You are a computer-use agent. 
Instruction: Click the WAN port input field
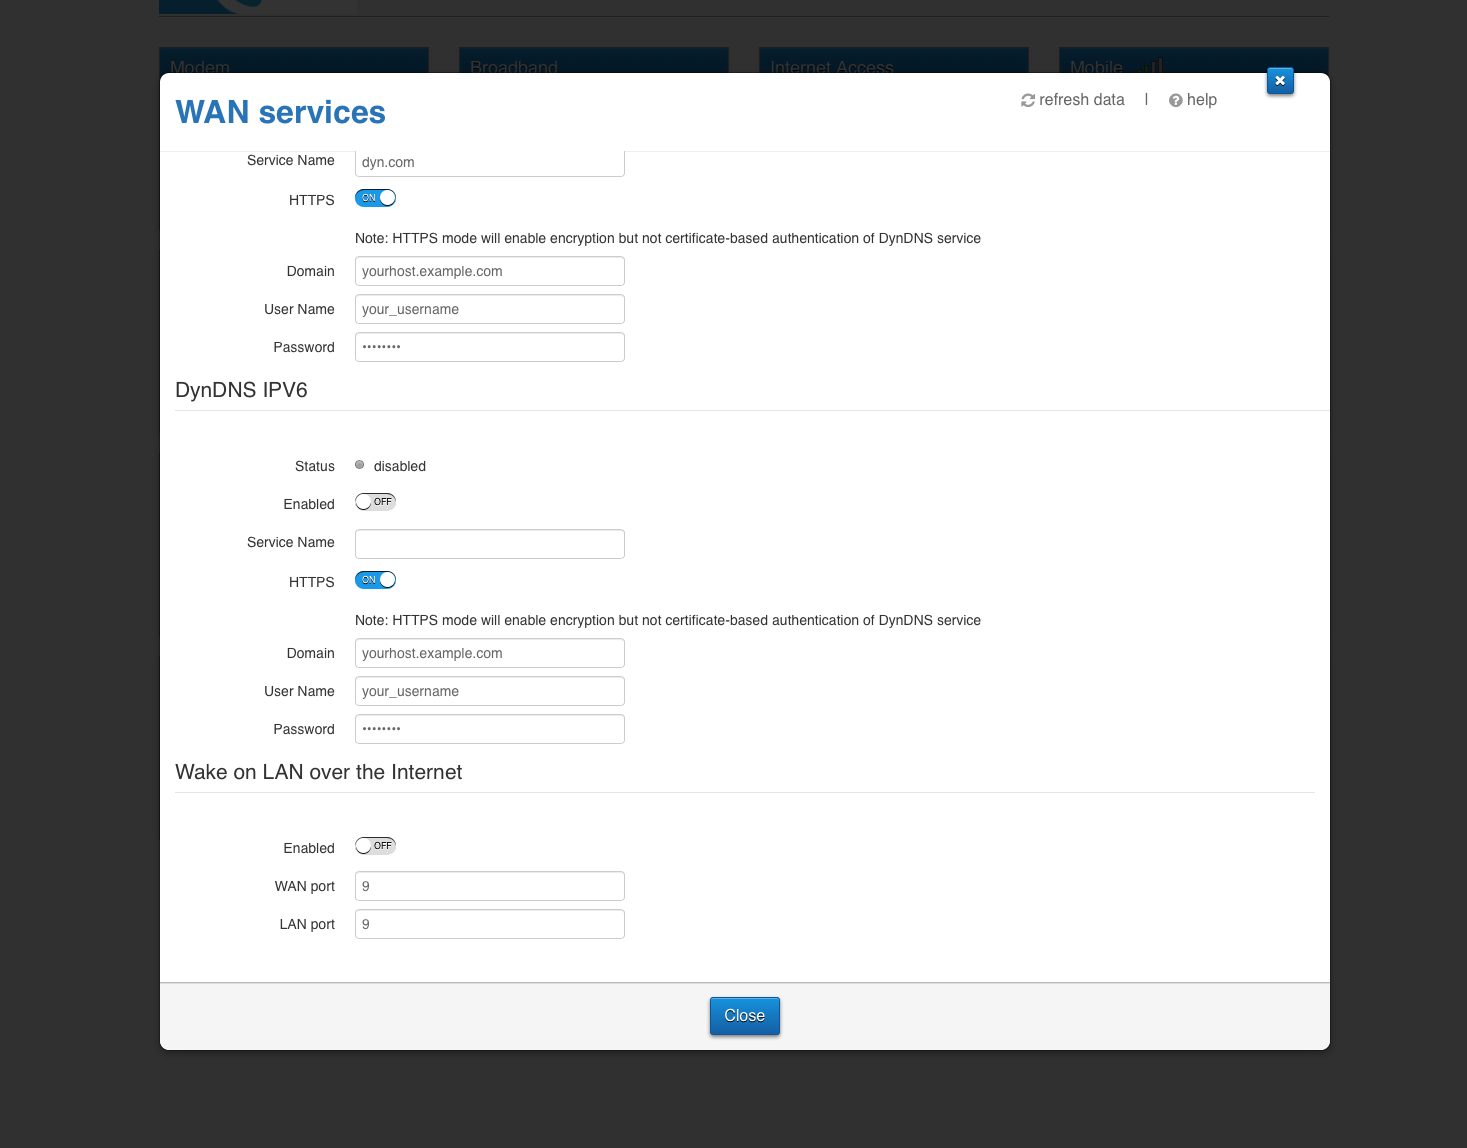[490, 886]
